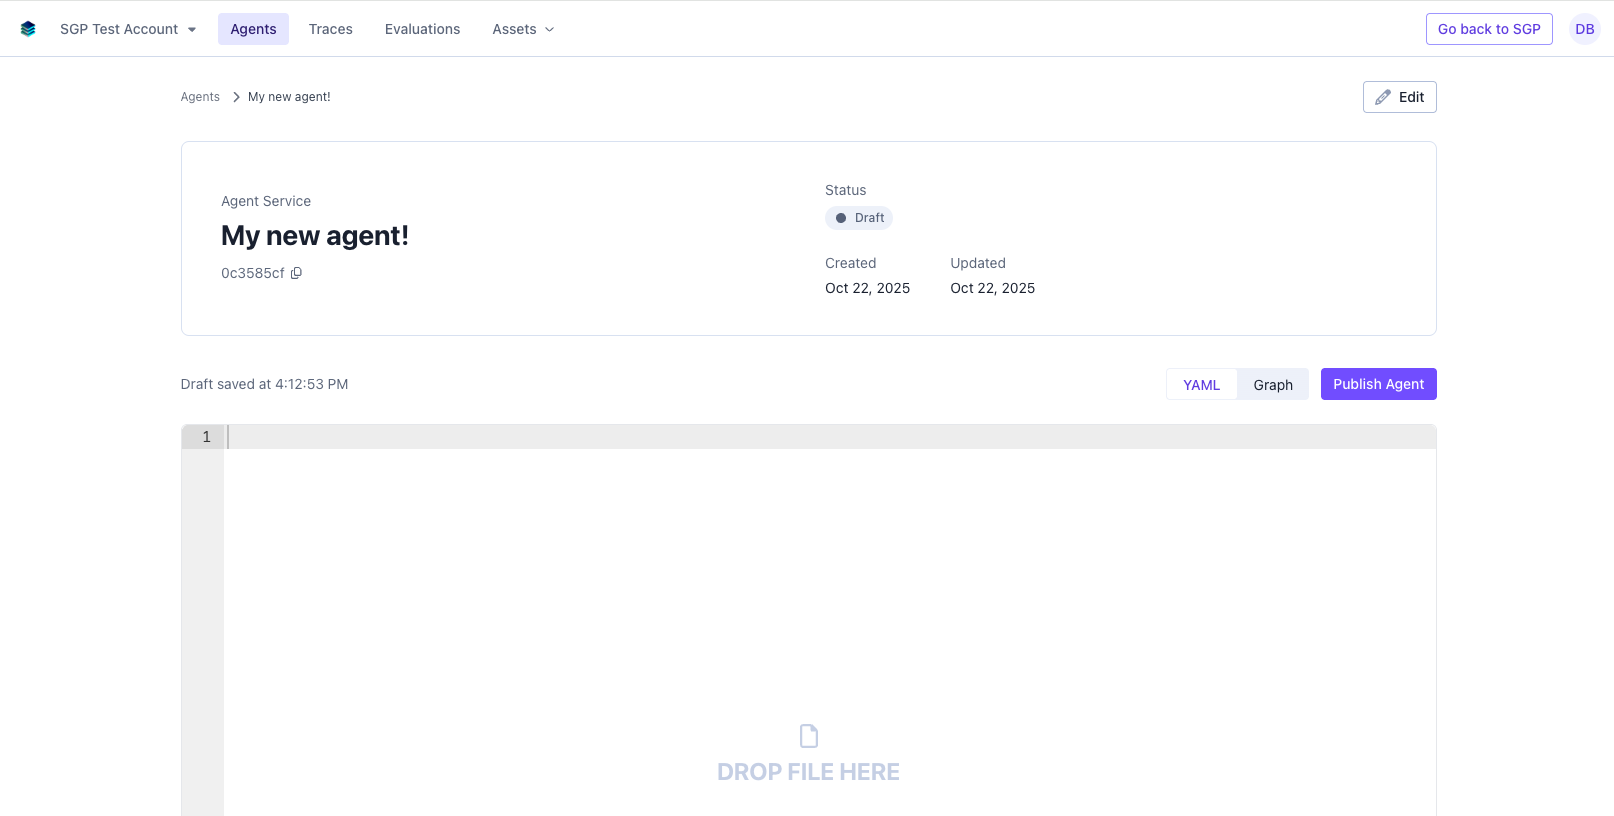Click the Edit button with pencil icon
The image size is (1614, 816).
[x=1399, y=97]
